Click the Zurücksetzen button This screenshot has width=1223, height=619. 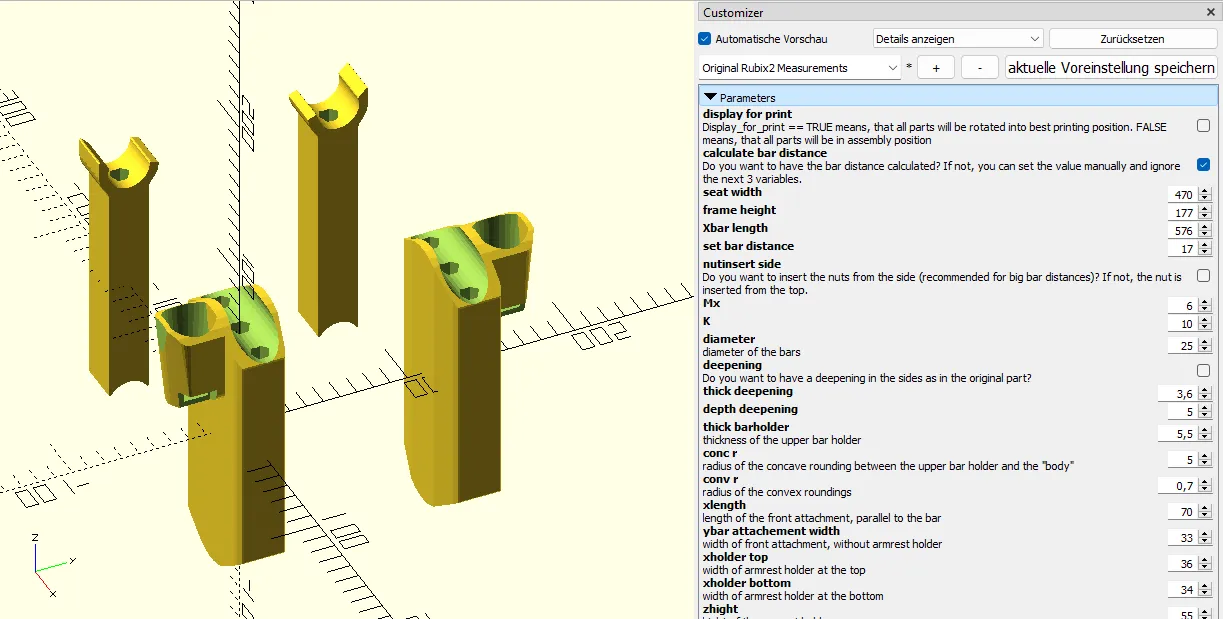point(1132,39)
